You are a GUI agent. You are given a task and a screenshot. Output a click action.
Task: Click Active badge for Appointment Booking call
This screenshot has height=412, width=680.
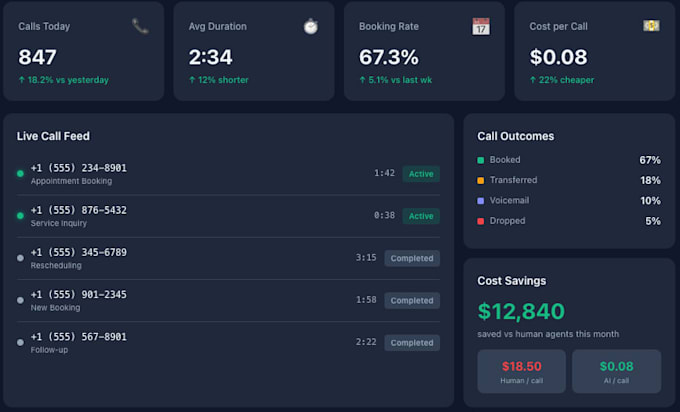point(421,174)
